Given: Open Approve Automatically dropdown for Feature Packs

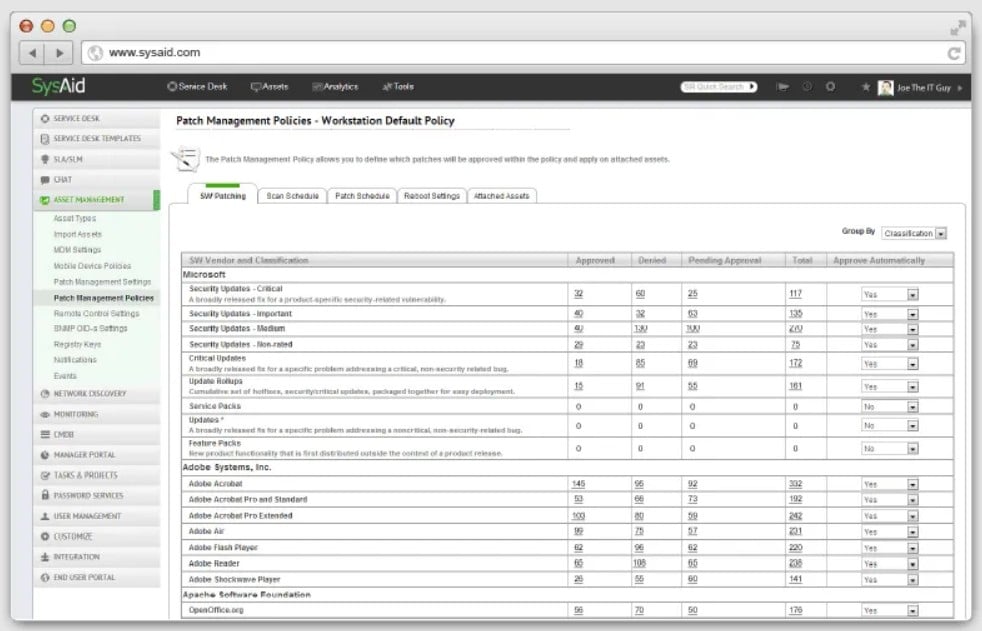Looking at the screenshot, I should 890,449.
